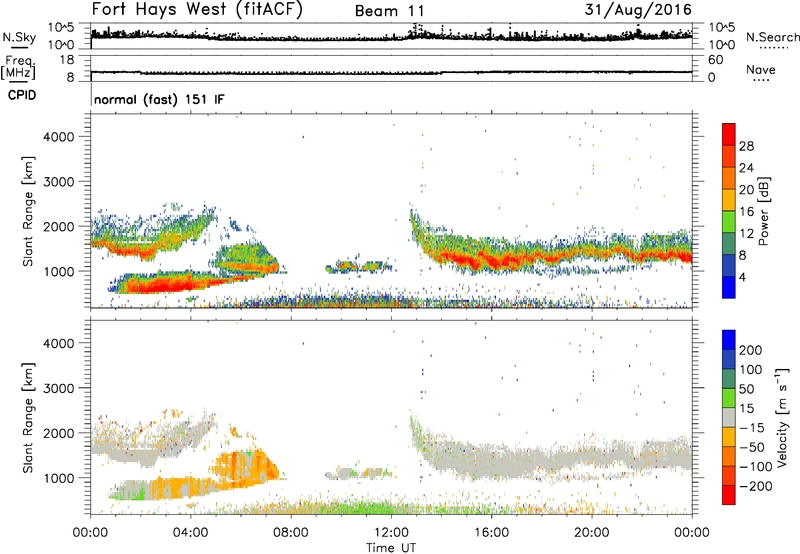This screenshot has height=554, width=800.
Task: Click 'Slant Range [km]' label of velocity panel
Action: click(x=28, y=418)
